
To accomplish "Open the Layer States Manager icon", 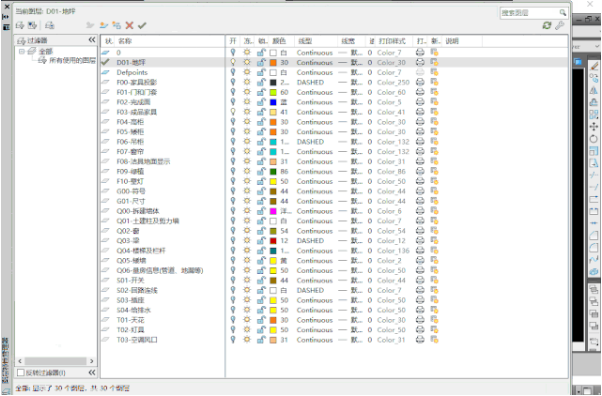I will pos(50,25).
